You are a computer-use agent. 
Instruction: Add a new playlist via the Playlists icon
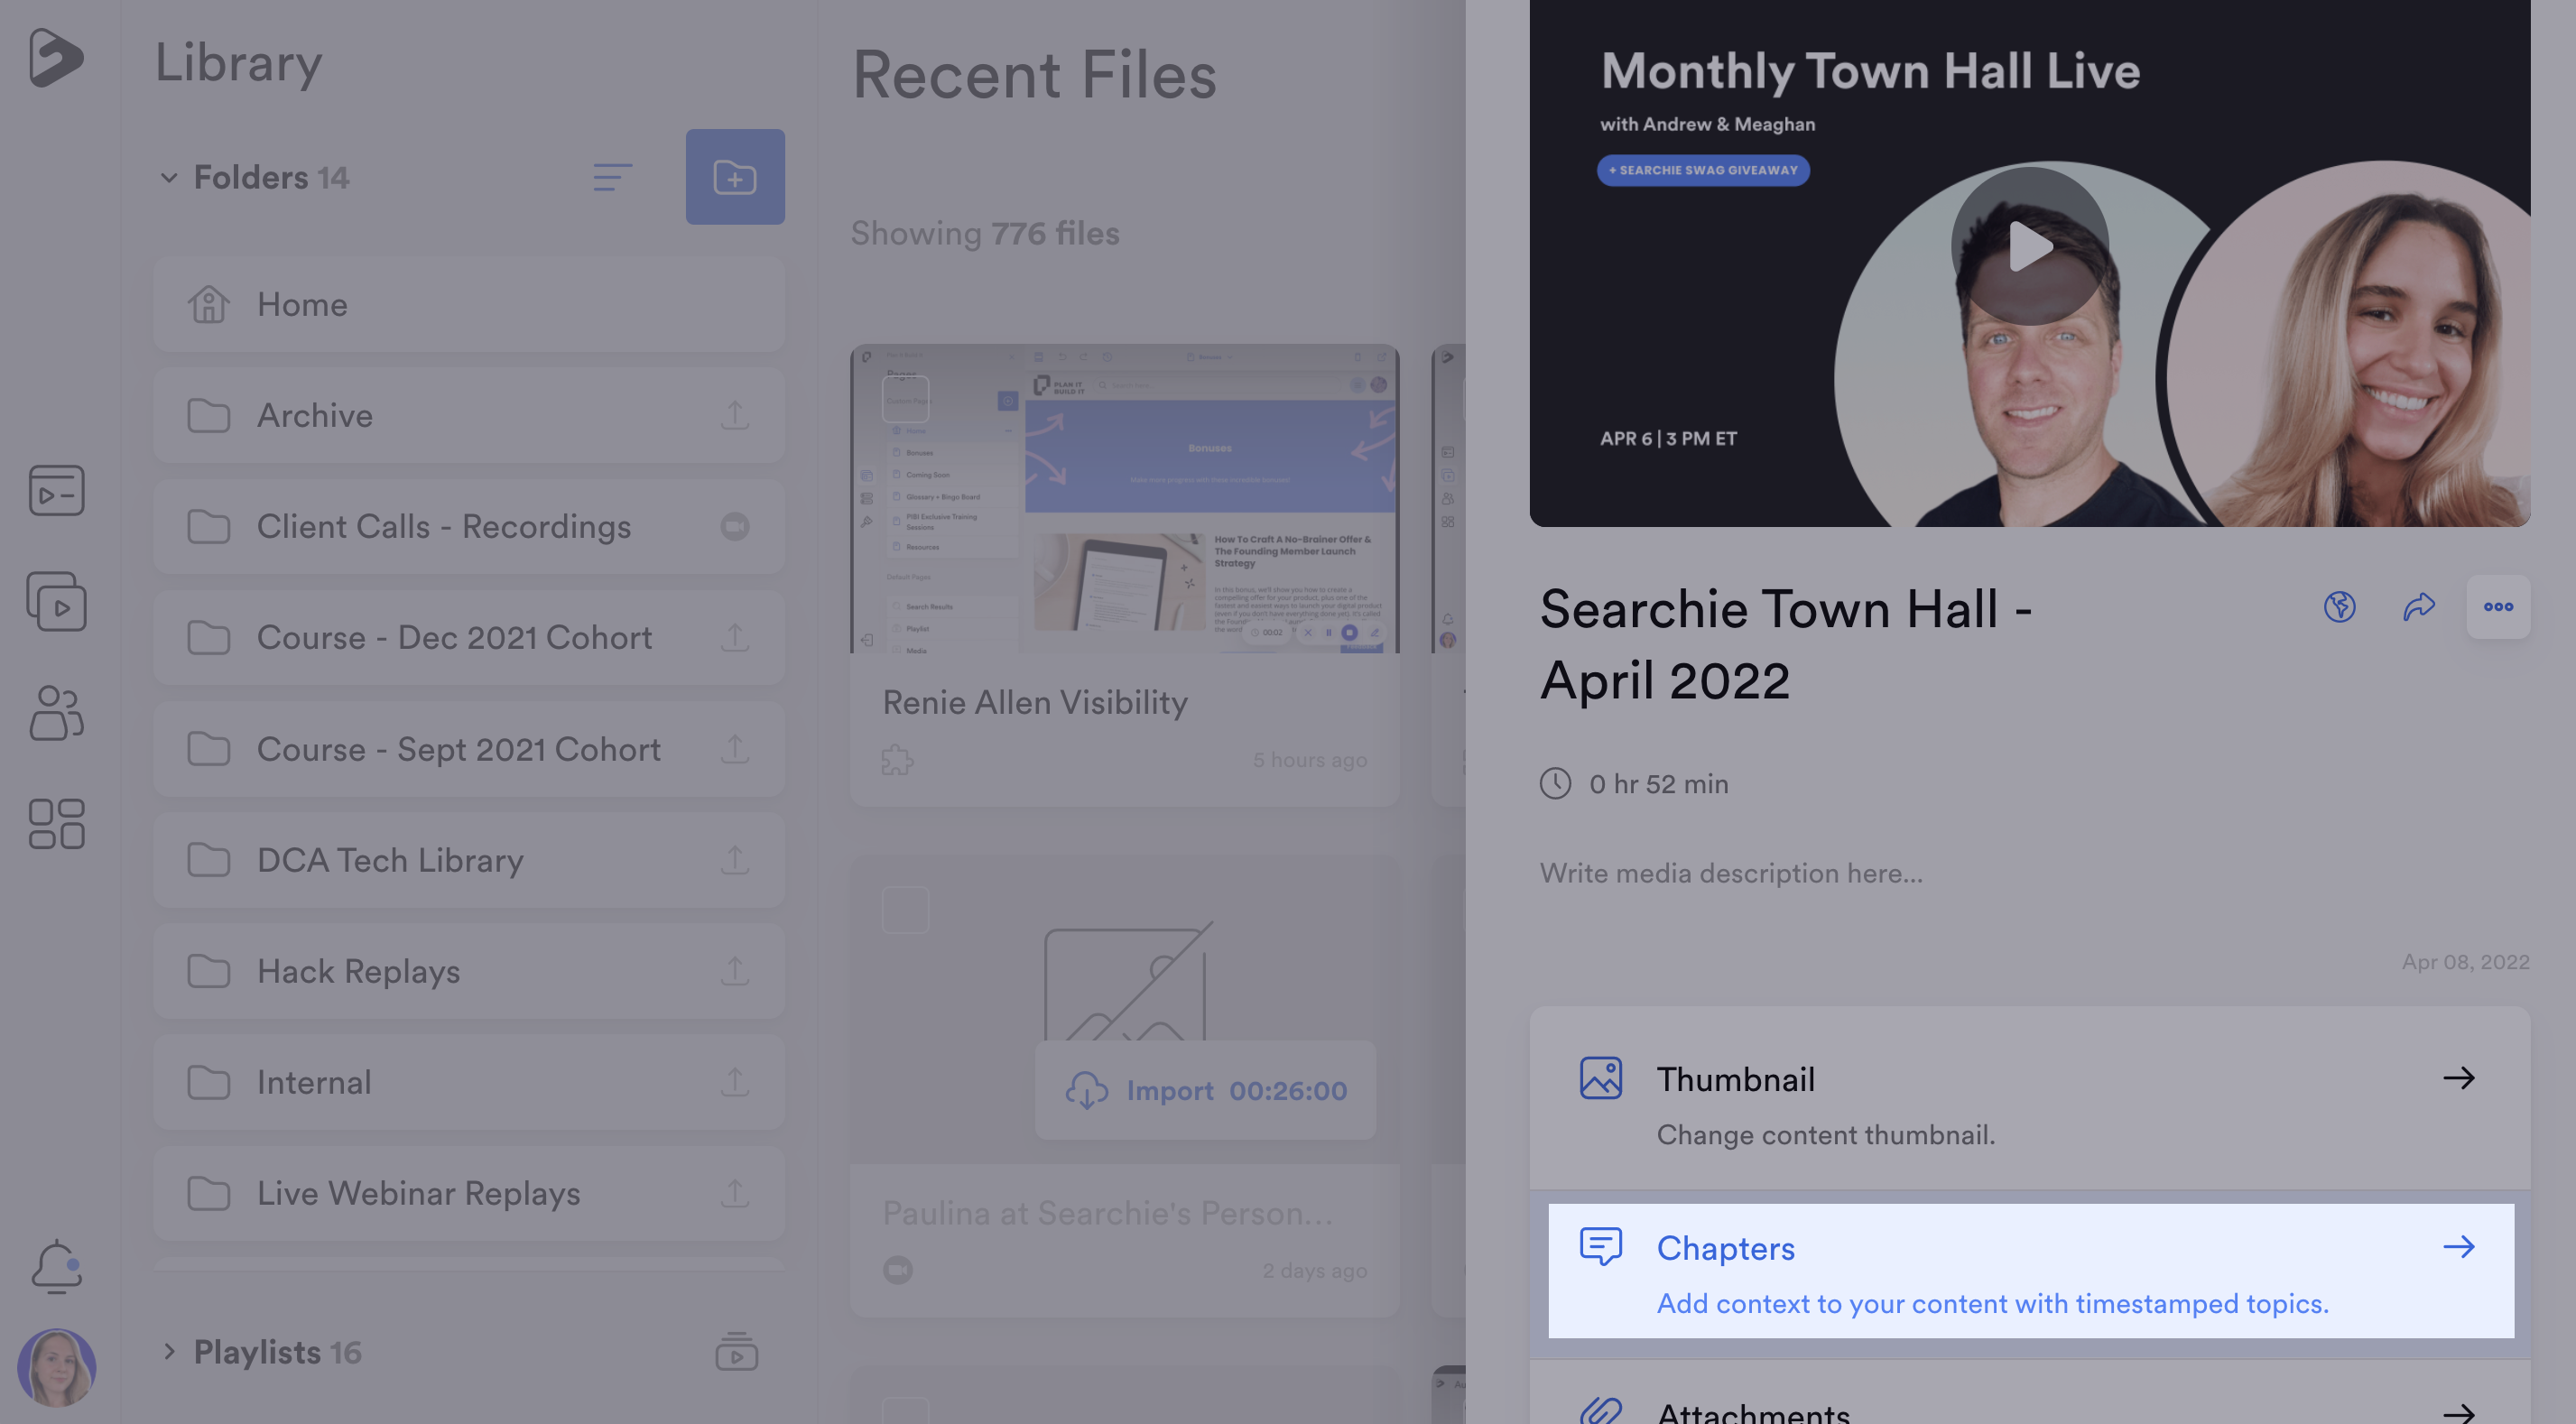coord(736,1352)
